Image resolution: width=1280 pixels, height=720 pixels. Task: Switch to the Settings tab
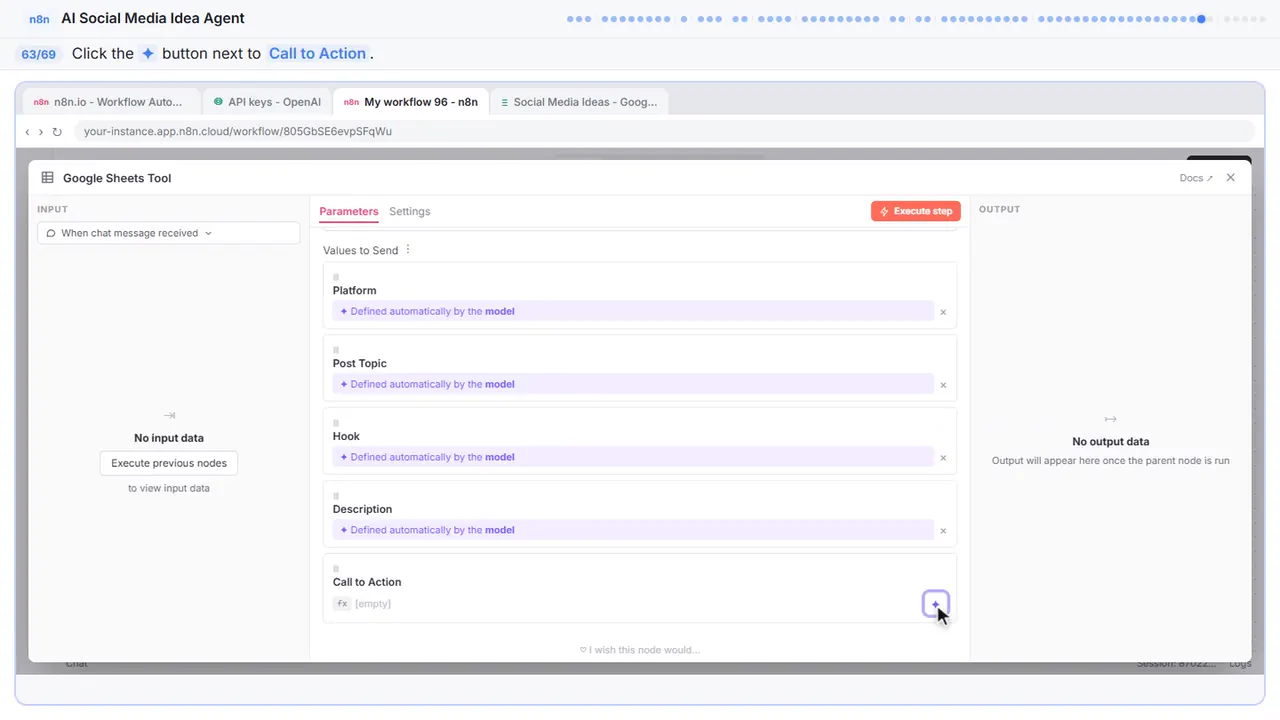pos(410,211)
